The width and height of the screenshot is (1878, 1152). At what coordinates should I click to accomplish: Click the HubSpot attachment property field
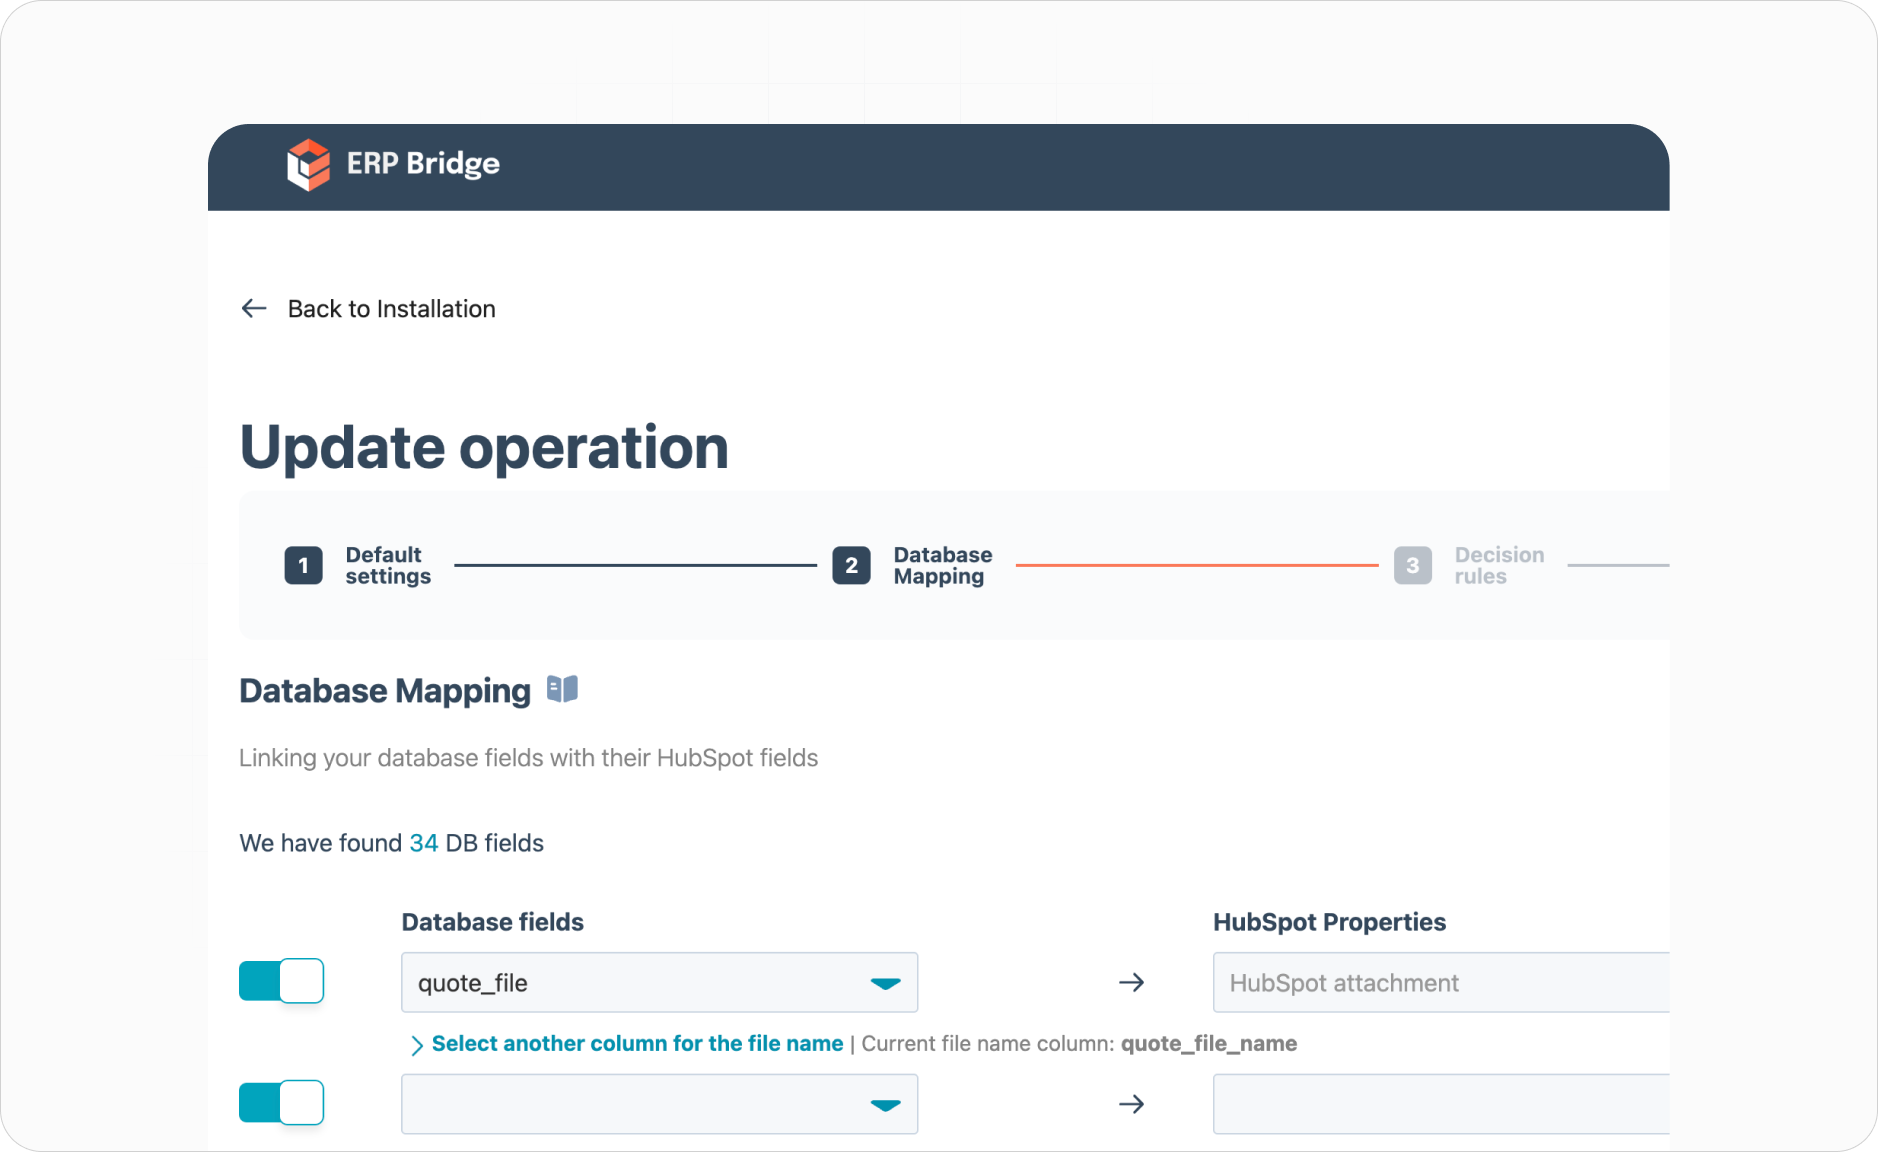pos(1441,983)
